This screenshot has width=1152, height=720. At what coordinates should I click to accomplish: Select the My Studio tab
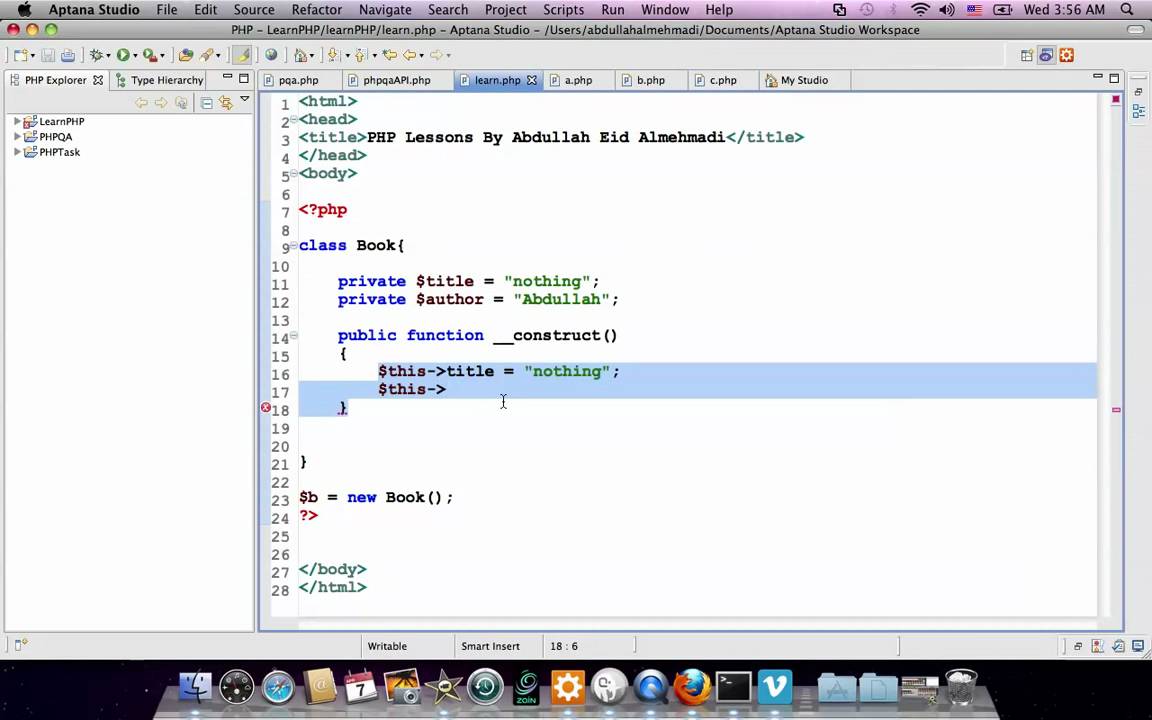coord(803,80)
